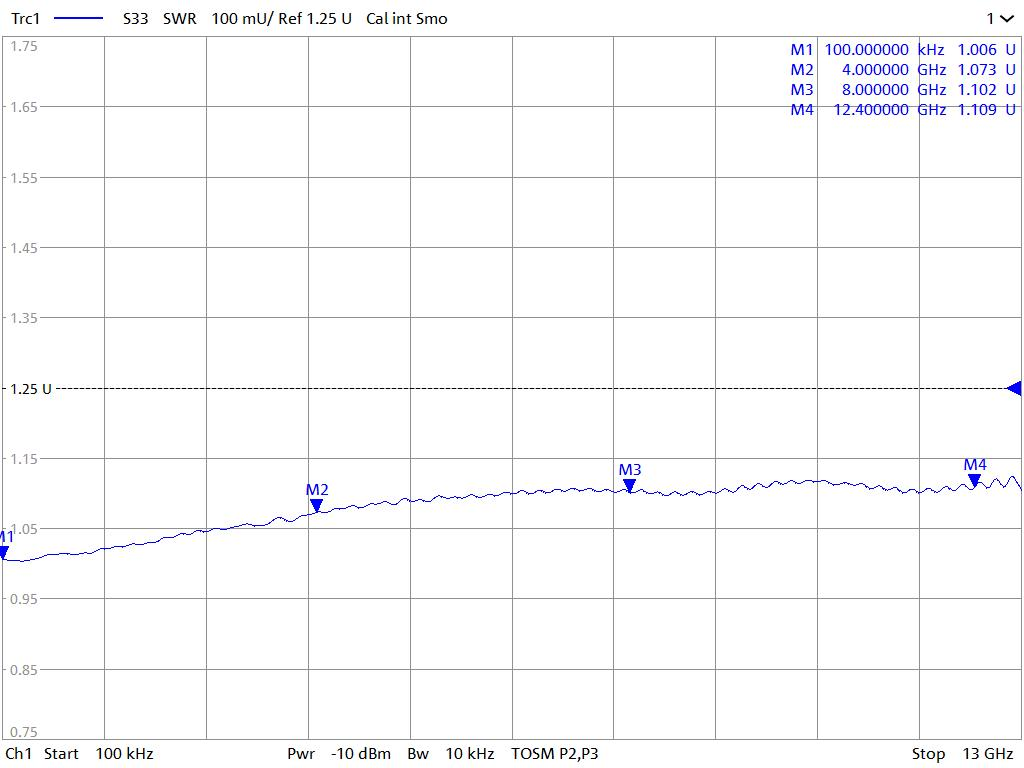Open the diagram number dropdown arrow
Screen dimensions: 1024x768
pyautogui.click(x=1006, y=19)
